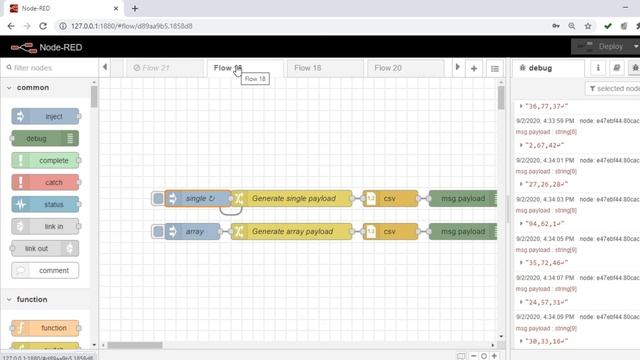Select the csv node in bottom row

(x=390, y=231)
